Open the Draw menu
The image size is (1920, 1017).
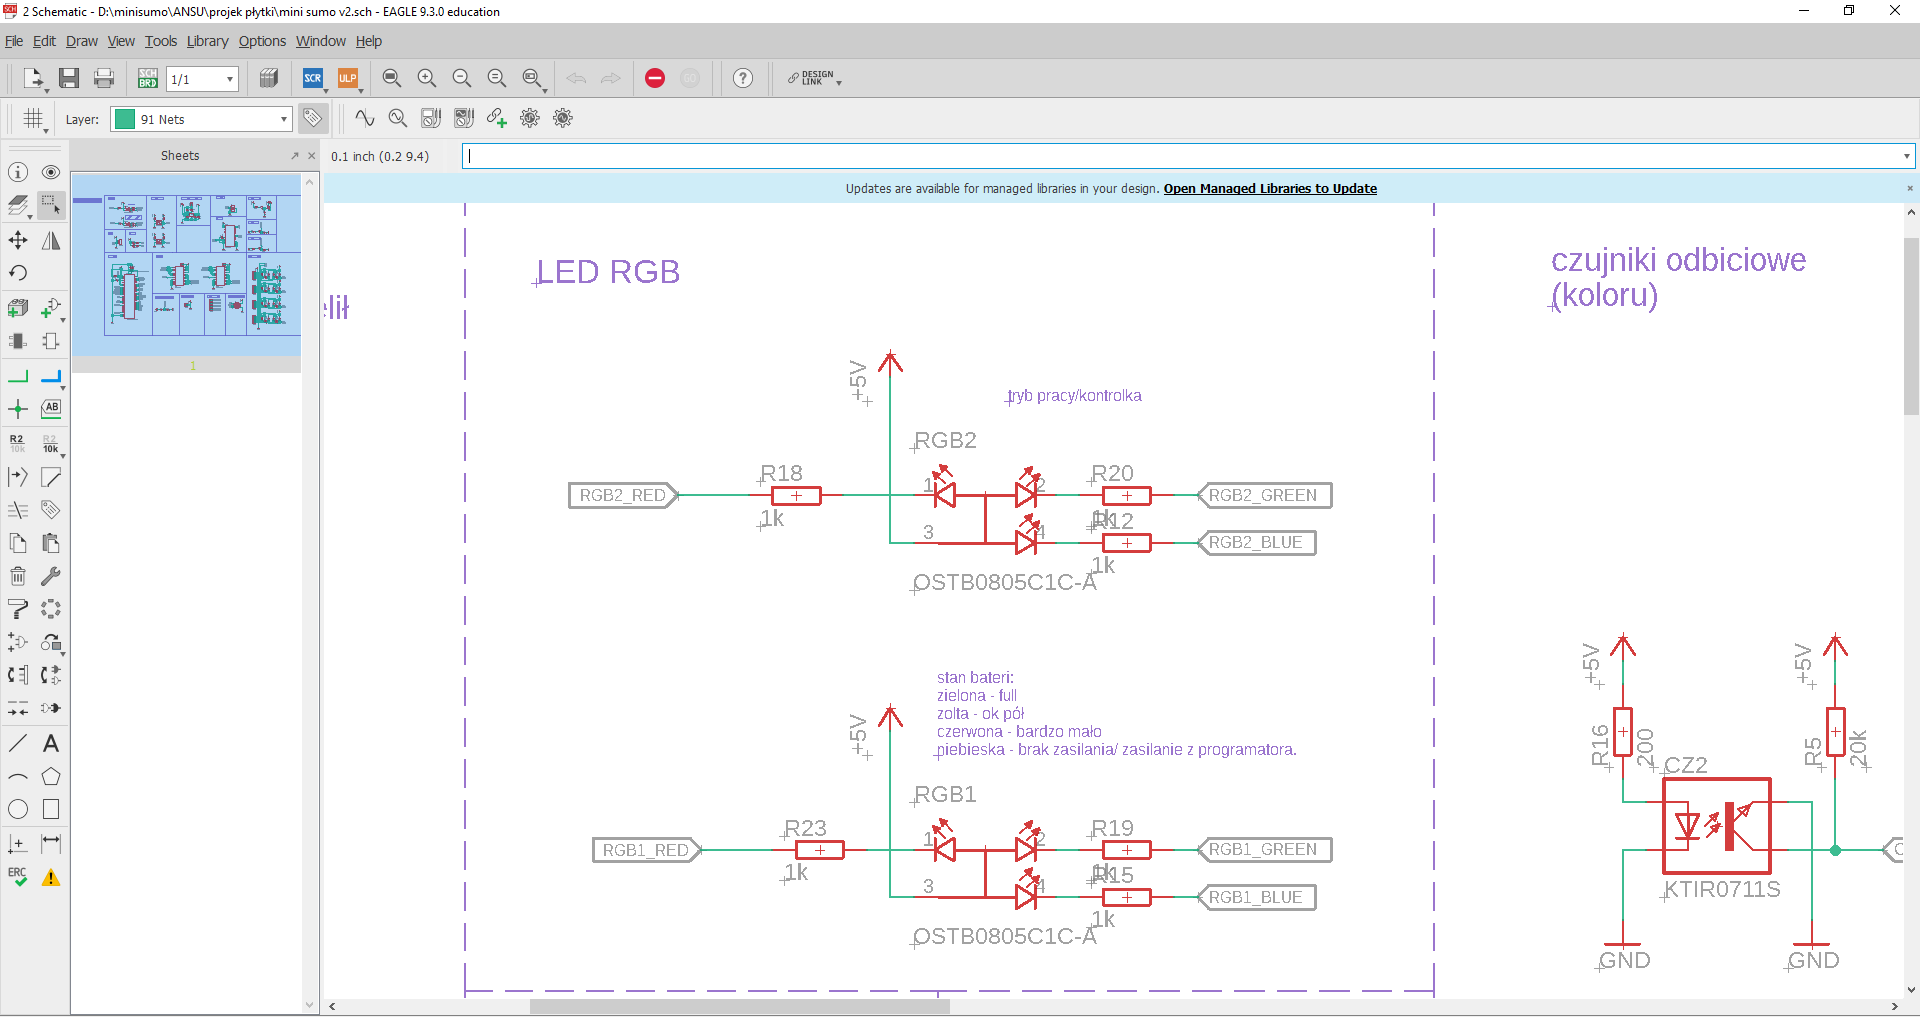coord(82,41)
